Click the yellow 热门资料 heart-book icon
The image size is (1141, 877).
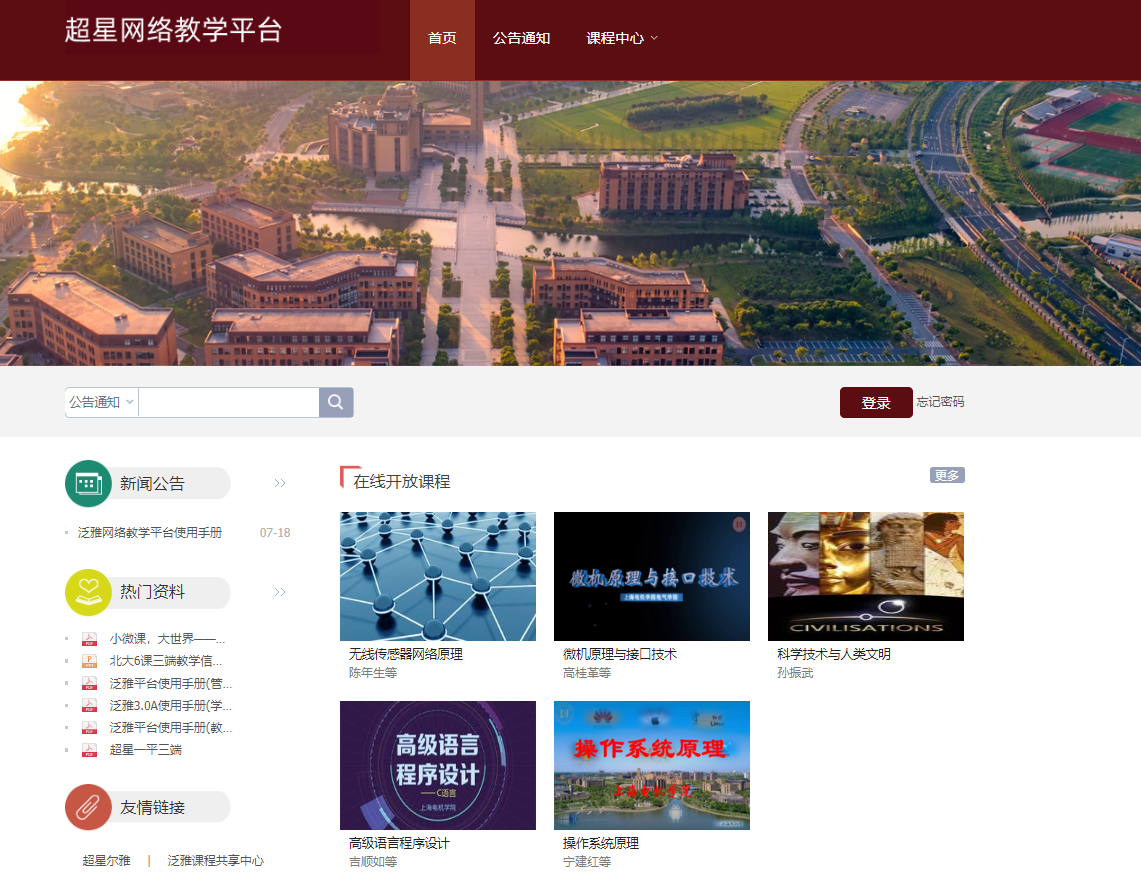[88, 592]
